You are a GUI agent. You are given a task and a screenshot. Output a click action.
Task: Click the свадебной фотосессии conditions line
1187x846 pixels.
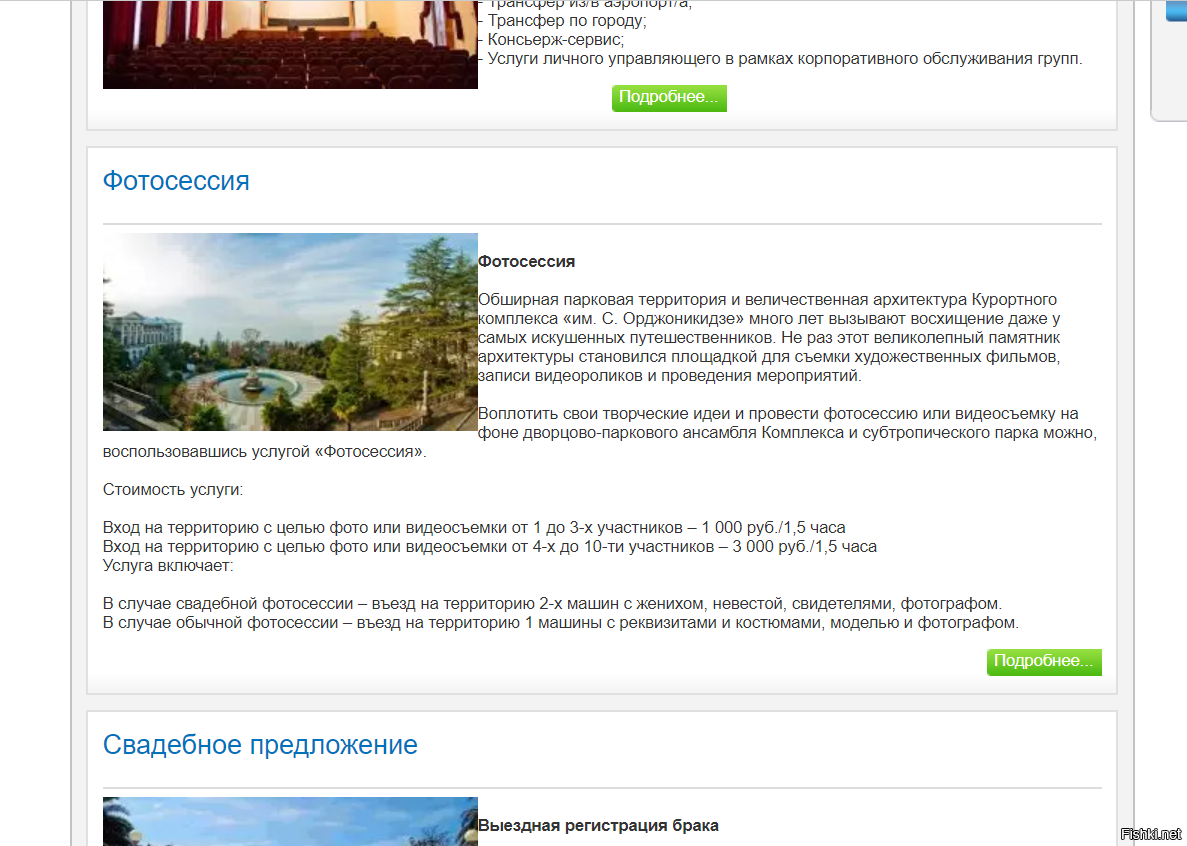coord(552,604)
